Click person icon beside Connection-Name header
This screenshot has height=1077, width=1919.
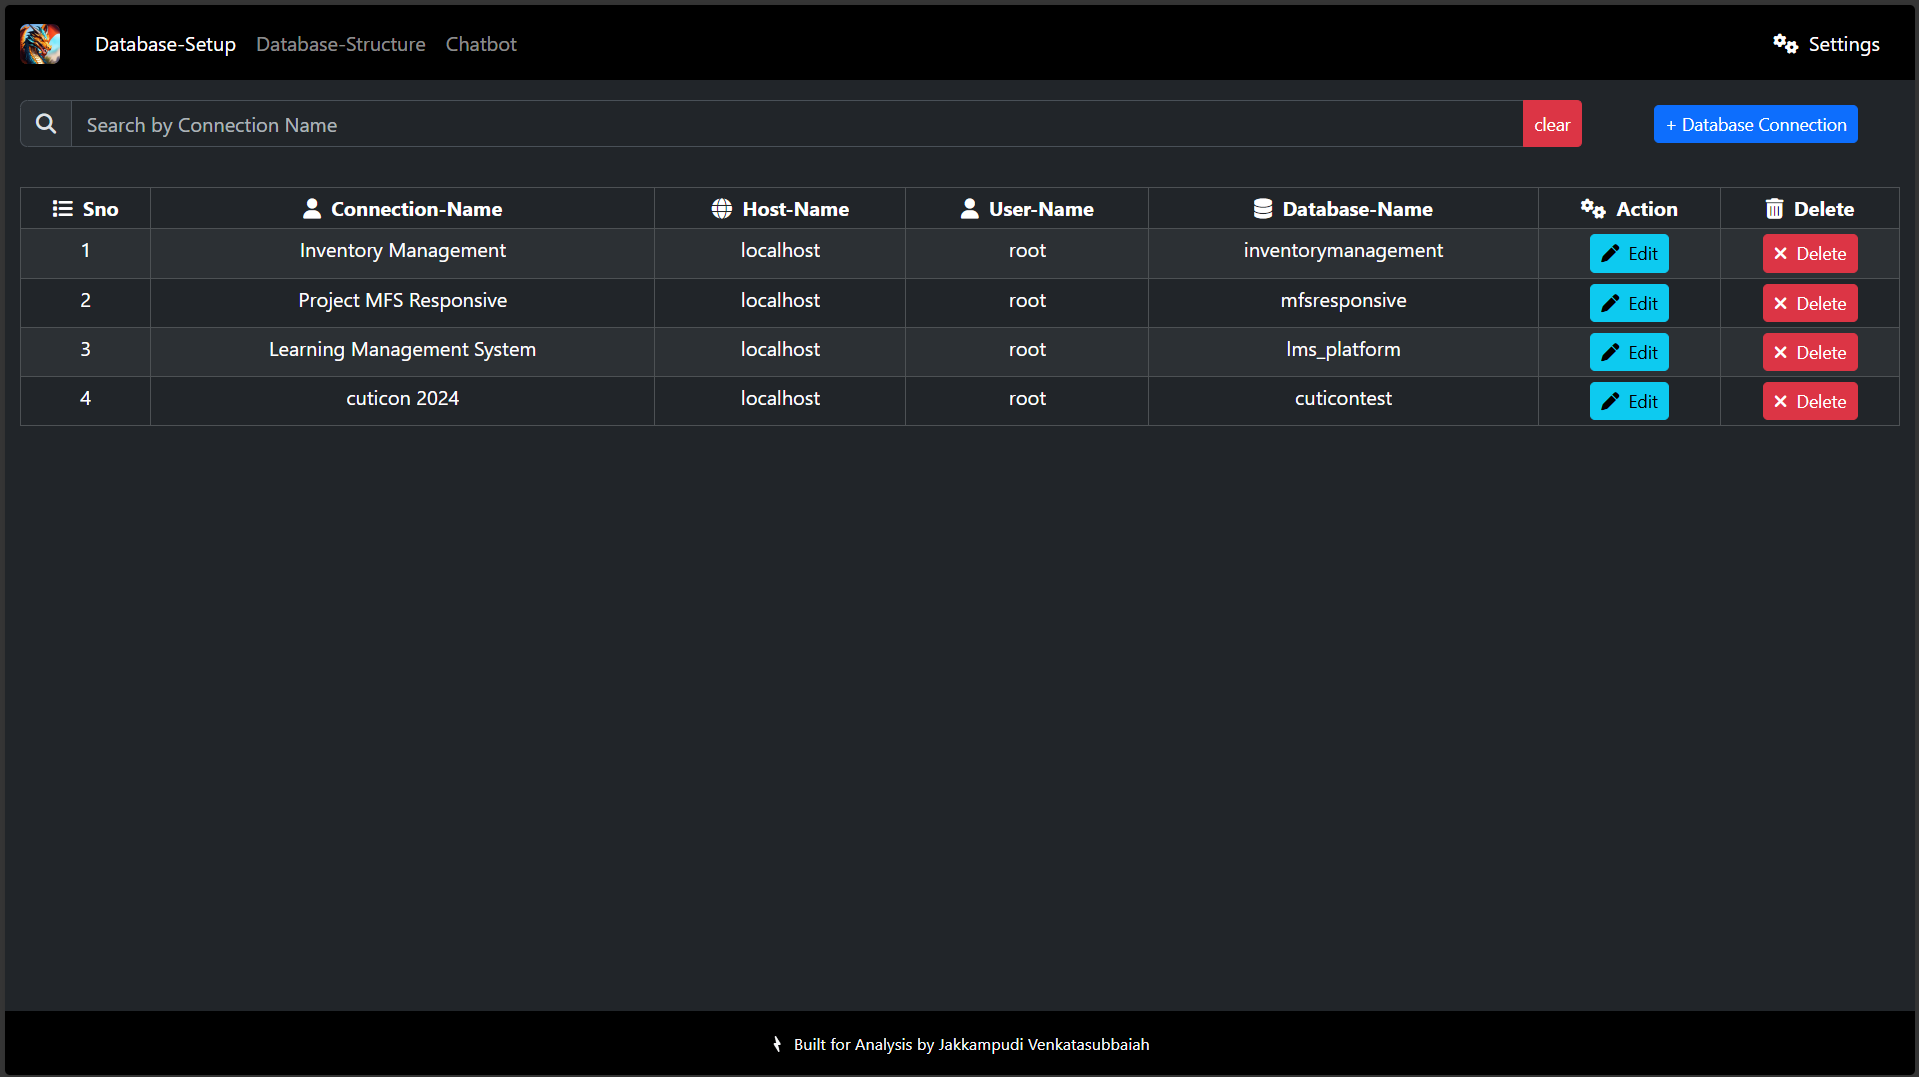[x=312, y=209]
